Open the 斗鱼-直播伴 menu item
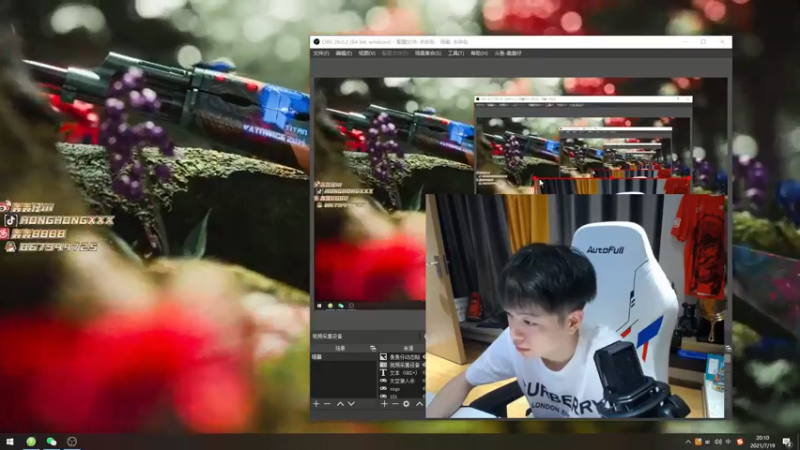The height and width of the screenshot is (450, 800). click(508, 53)
